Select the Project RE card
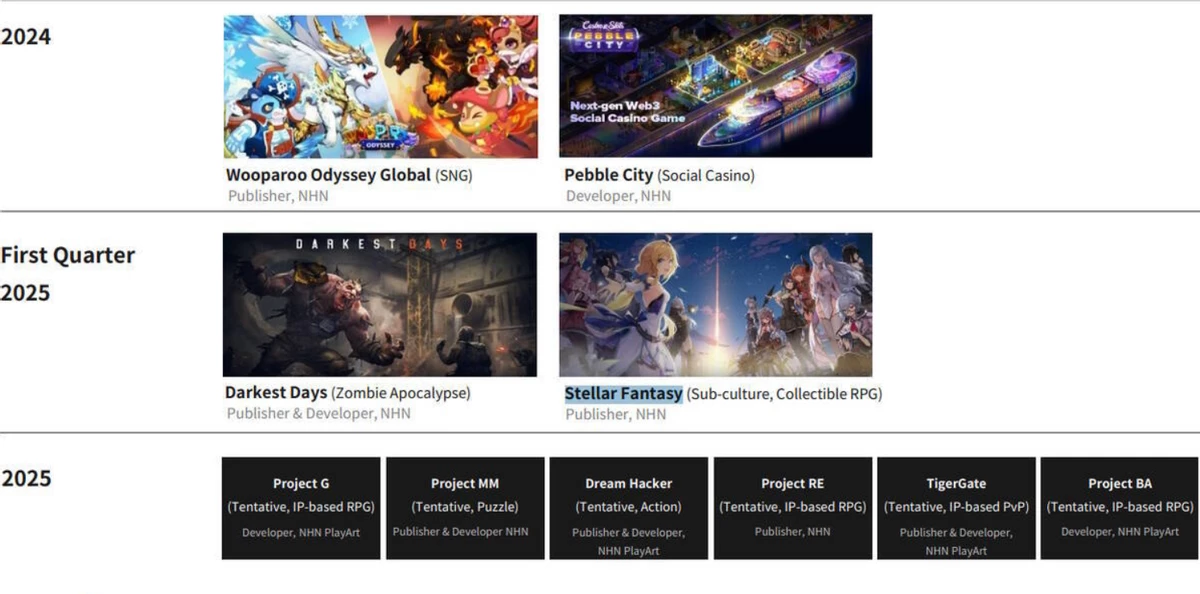Screen dimensions: 1200x594 [793, 508]
